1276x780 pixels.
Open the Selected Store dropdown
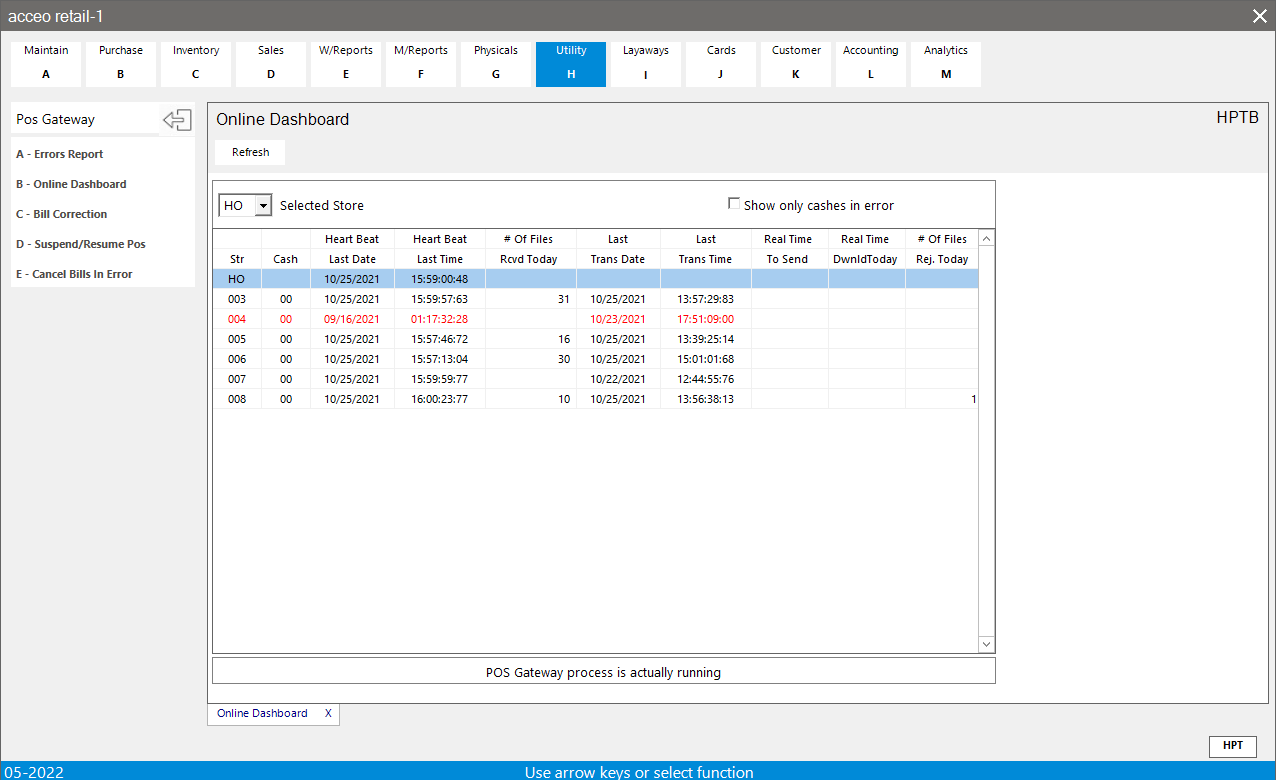[x=263, y=204]
